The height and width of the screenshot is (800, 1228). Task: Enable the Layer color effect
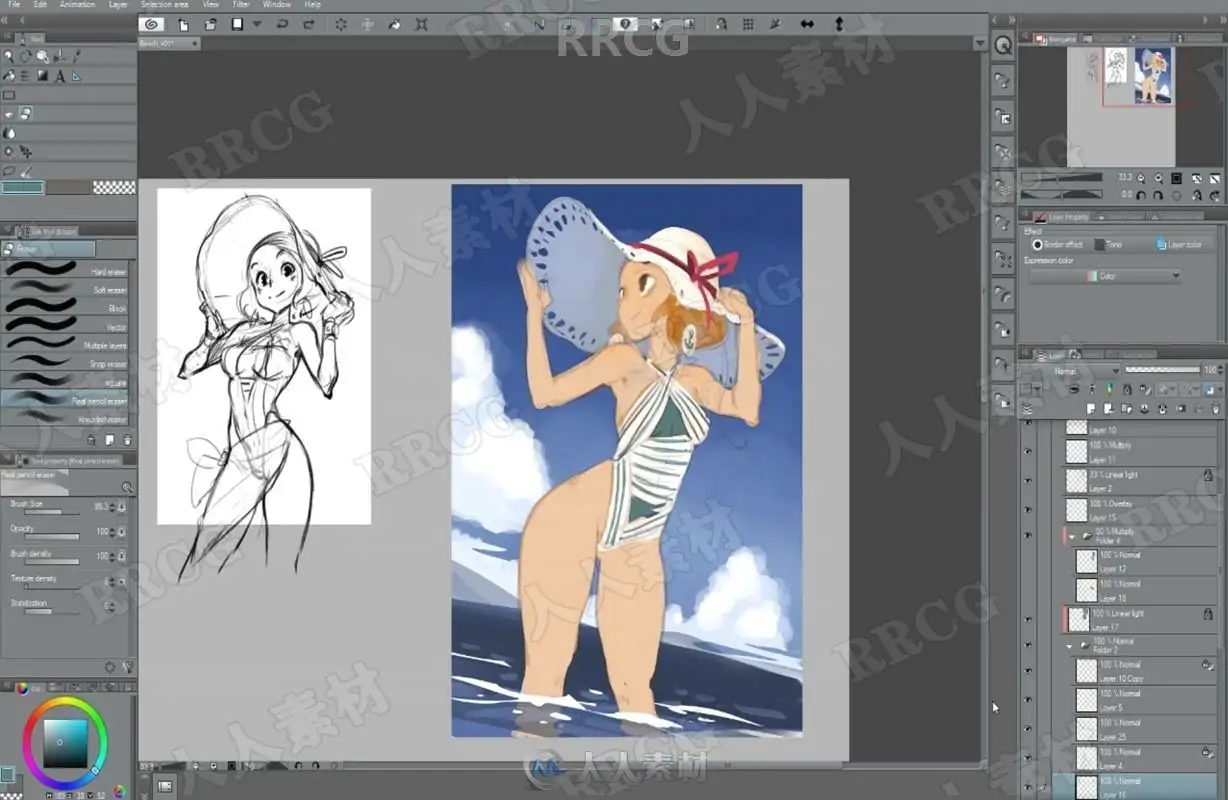(1178, 245)
